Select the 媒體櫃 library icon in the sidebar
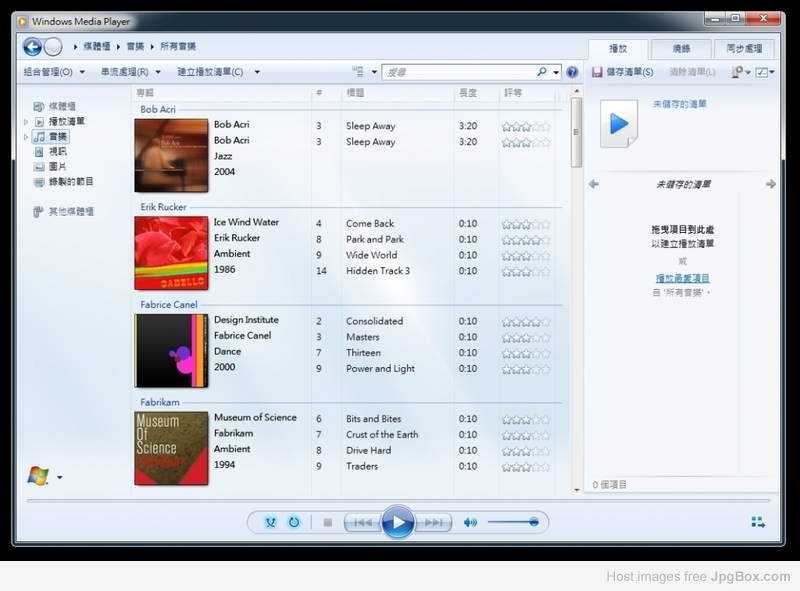Screen dimensions: 800x591 tap(39, 106)
